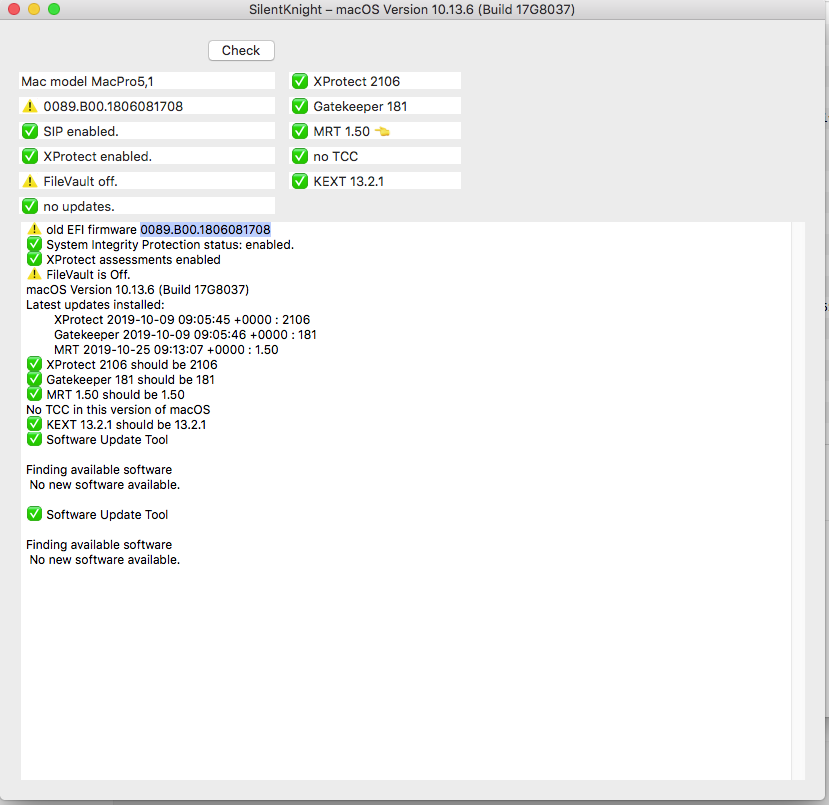Click the Mac model MacPro5,1 field

[147, 81]
